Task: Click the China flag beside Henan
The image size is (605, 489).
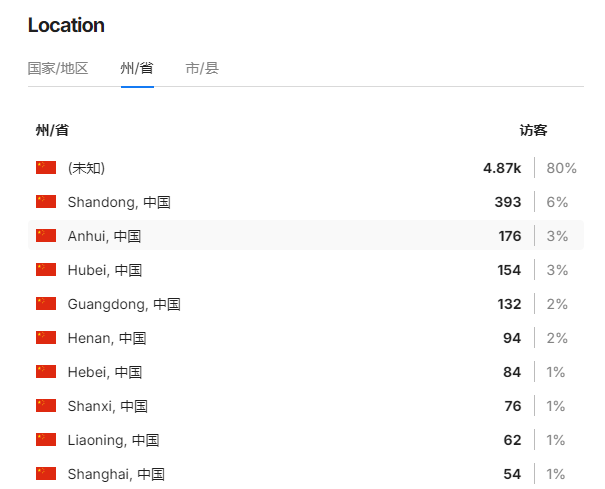Action: tap(46, 338)
